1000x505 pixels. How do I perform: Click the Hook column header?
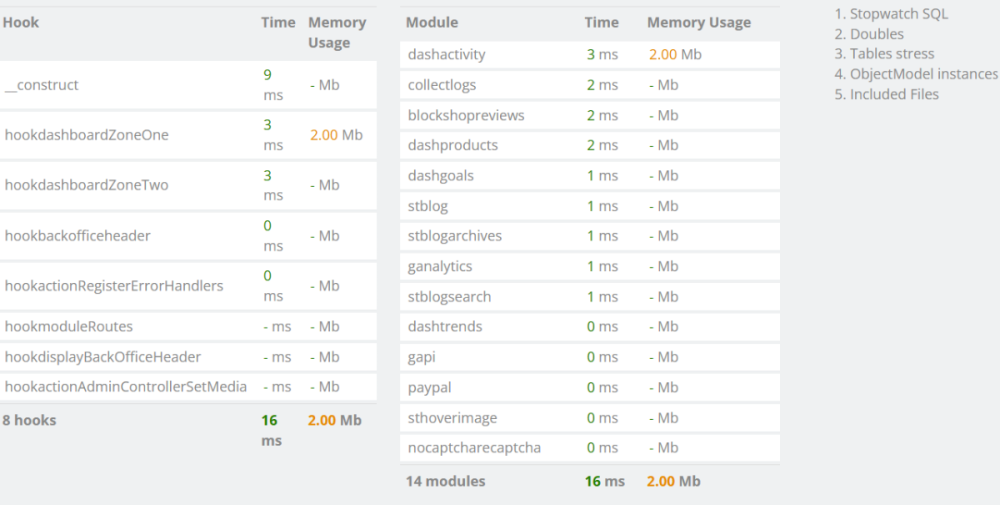pyautogui.click(x=21, y=22)
